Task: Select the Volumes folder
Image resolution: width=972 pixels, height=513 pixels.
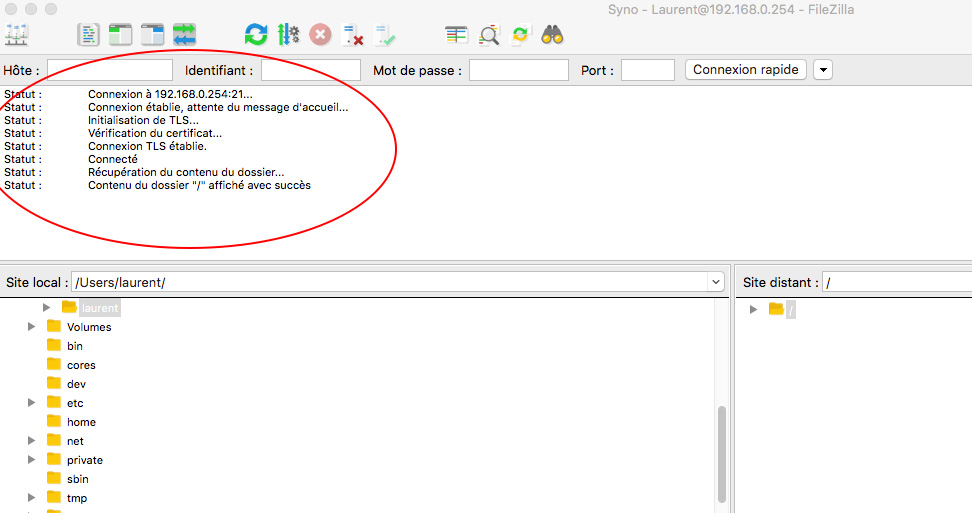Action: point(89,327)
